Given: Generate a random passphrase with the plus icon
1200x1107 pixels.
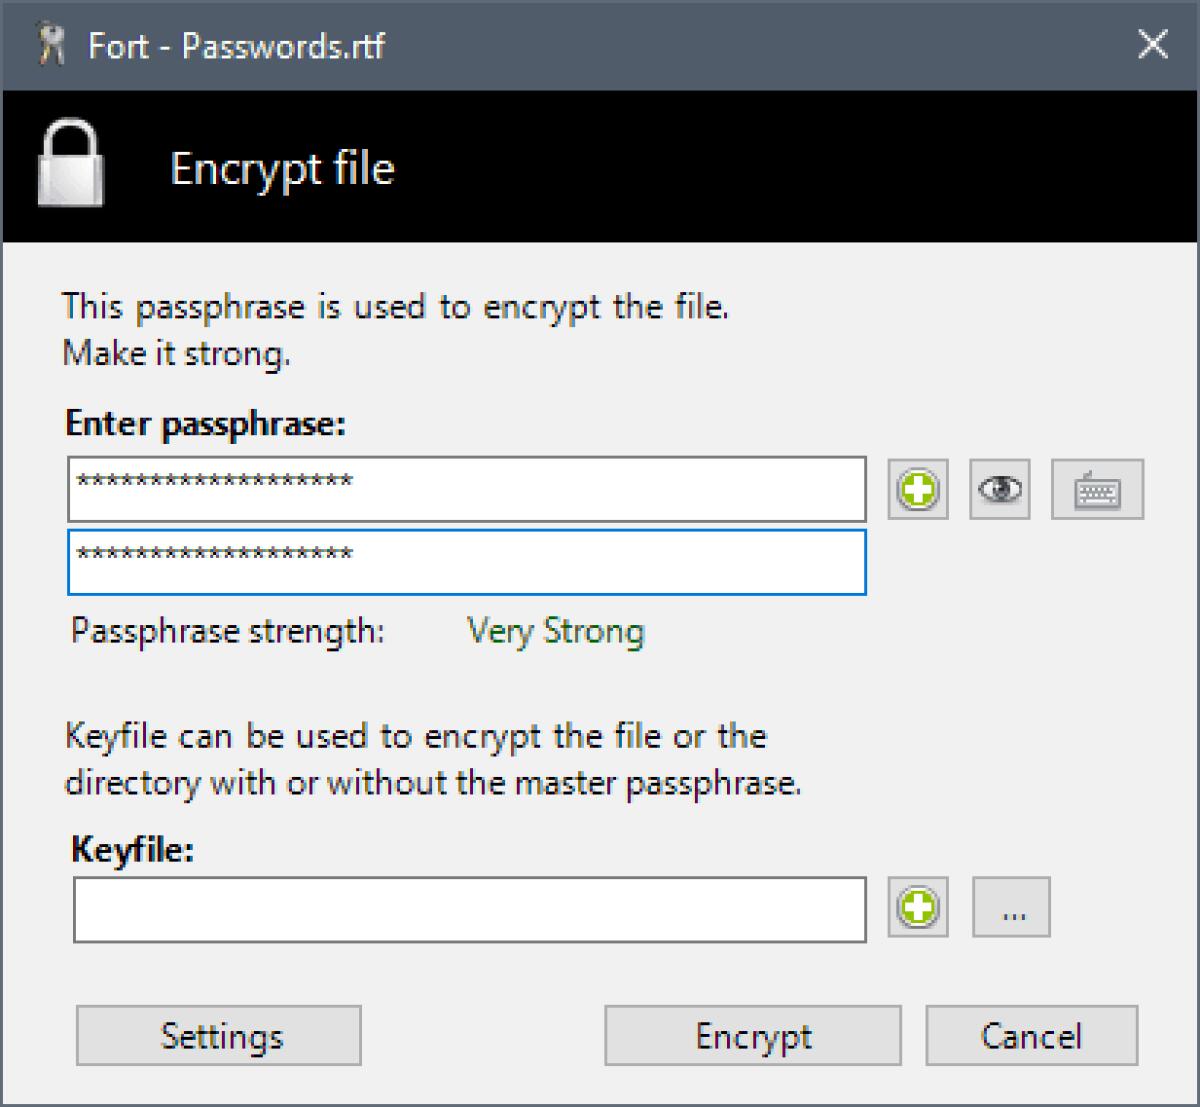Looking at the screenshot, I should point(918,490).
